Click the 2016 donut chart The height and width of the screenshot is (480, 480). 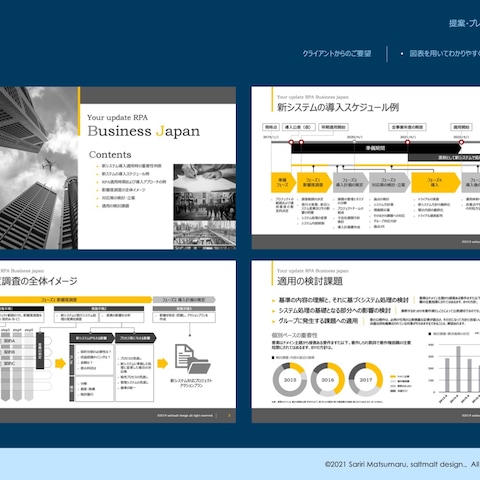click(328, 380)
